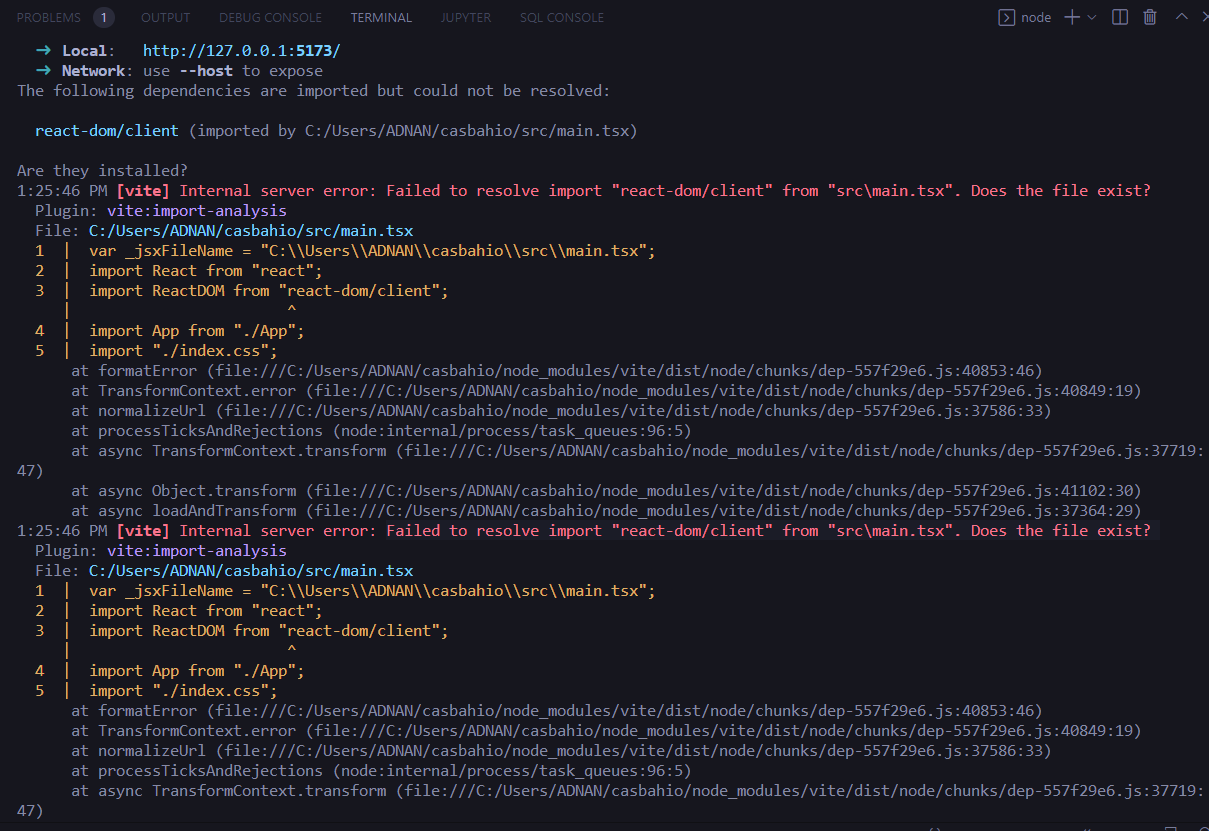Maximize panel with the up chevron

pos(1182,17)
